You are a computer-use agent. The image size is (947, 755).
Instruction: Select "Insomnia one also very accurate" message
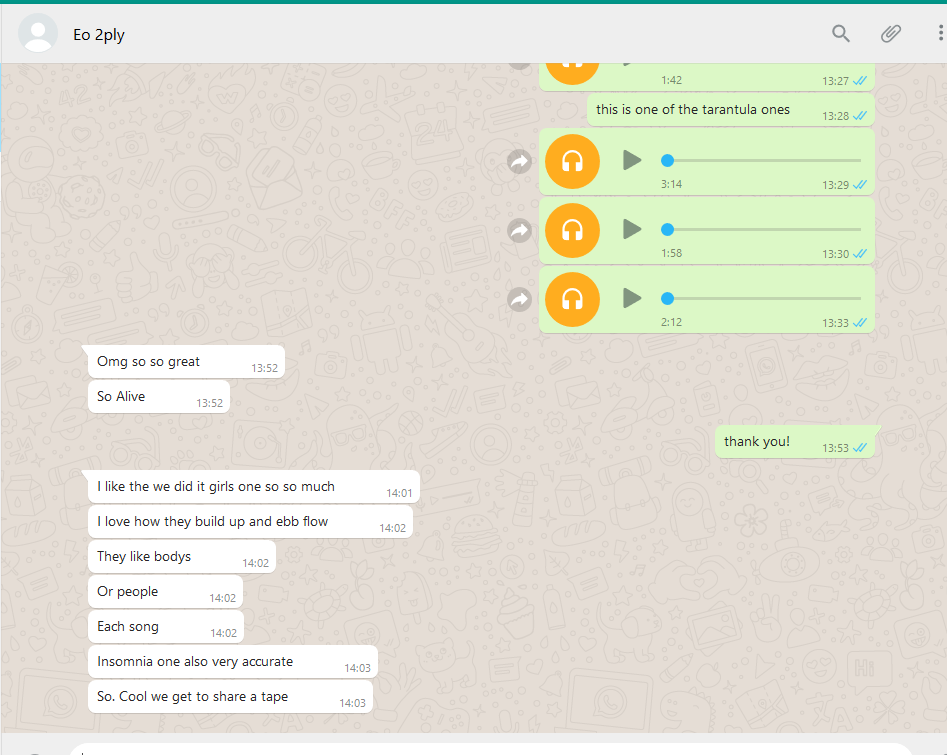tap(233, 662)
